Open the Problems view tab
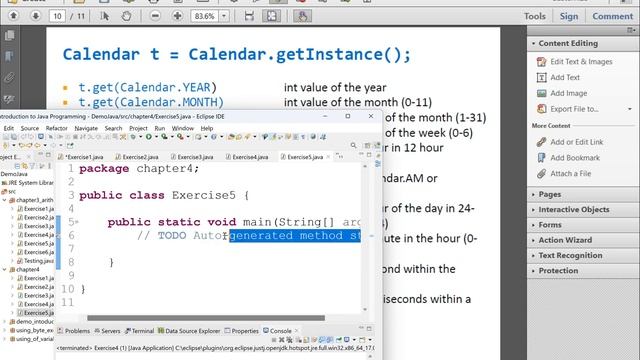This screenshot has width=640, height=360. point(74,331)
